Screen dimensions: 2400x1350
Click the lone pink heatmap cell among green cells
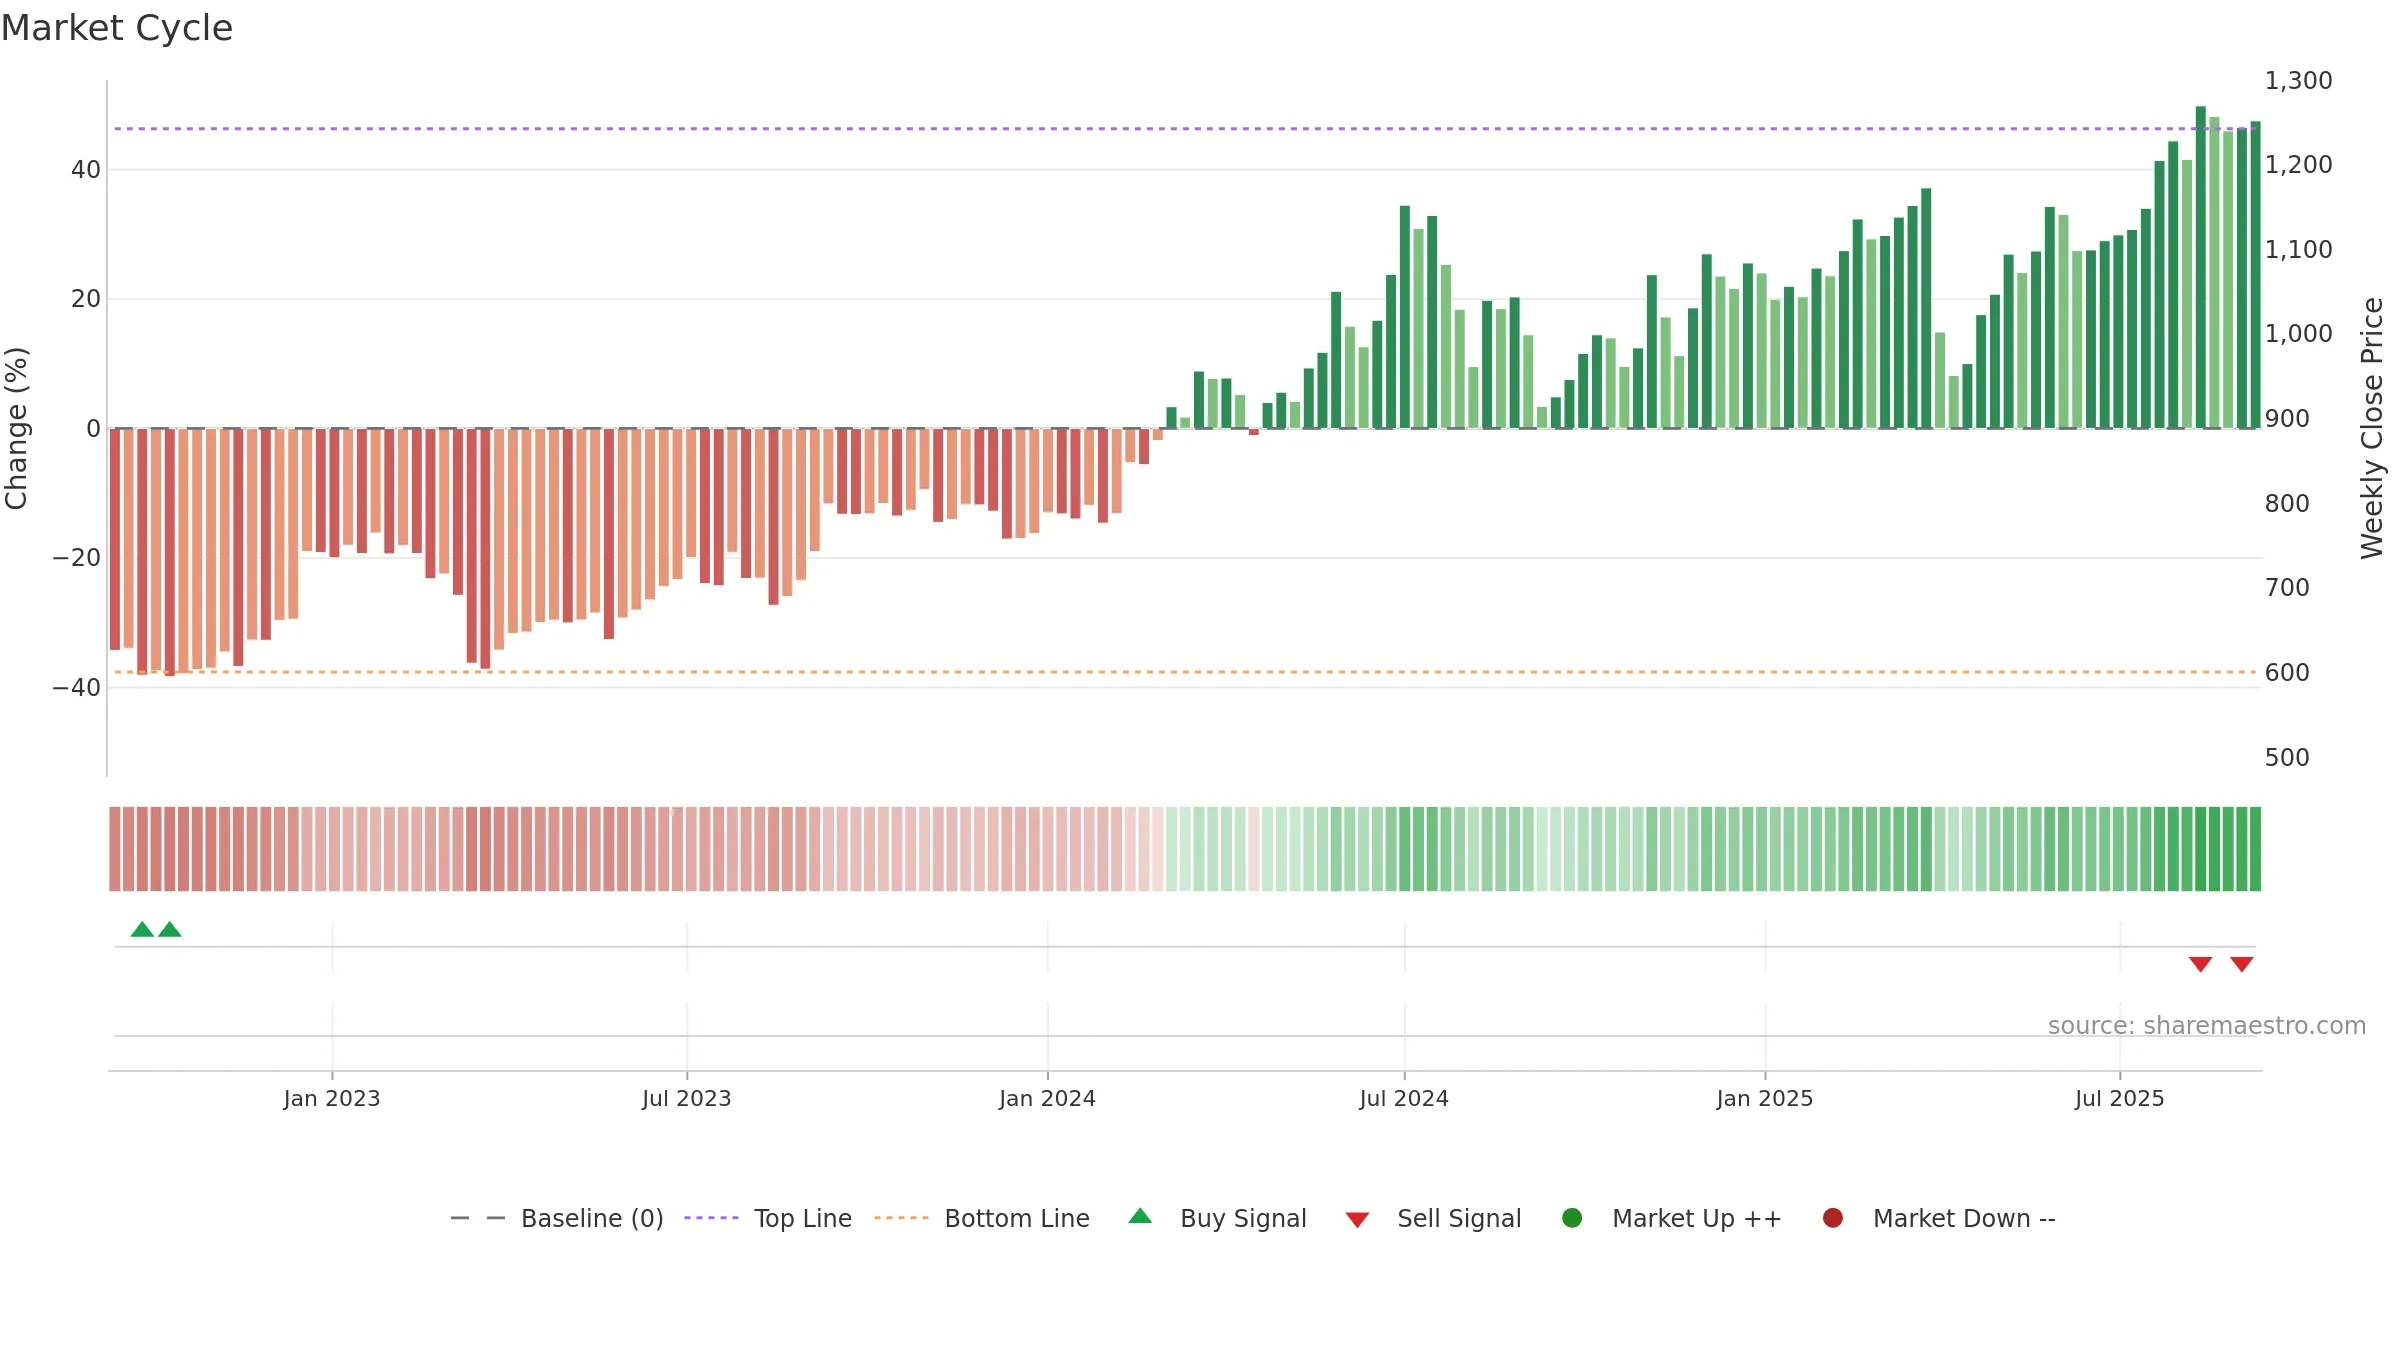point(1254,849)
